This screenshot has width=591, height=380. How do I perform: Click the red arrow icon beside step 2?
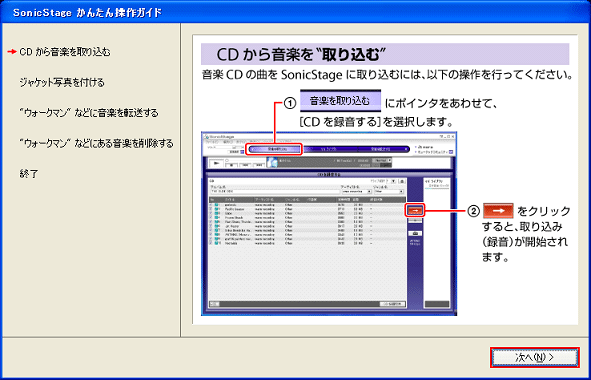(x=498, y=211)
